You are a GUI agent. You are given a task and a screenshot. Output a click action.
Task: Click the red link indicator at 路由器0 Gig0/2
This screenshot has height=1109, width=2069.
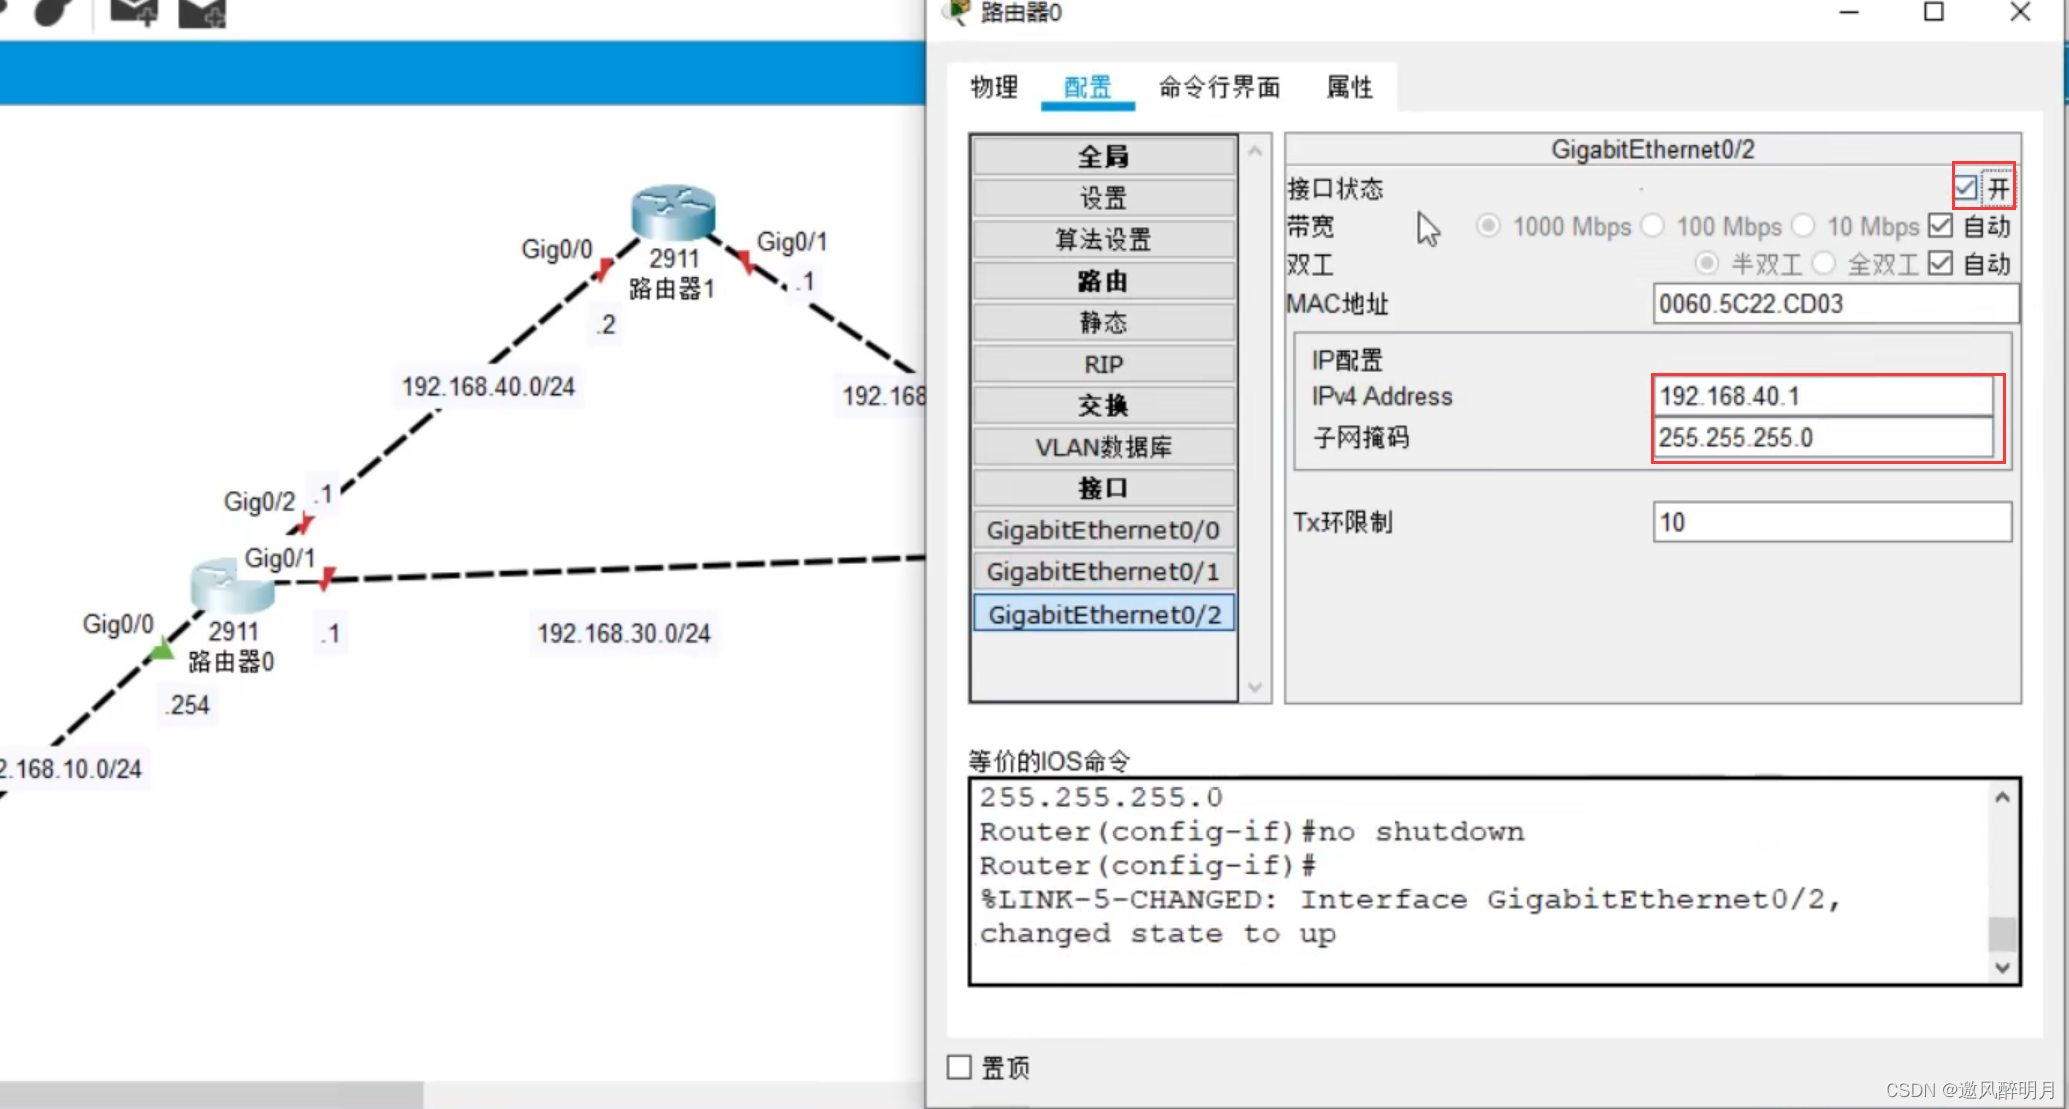click(305, 523)
